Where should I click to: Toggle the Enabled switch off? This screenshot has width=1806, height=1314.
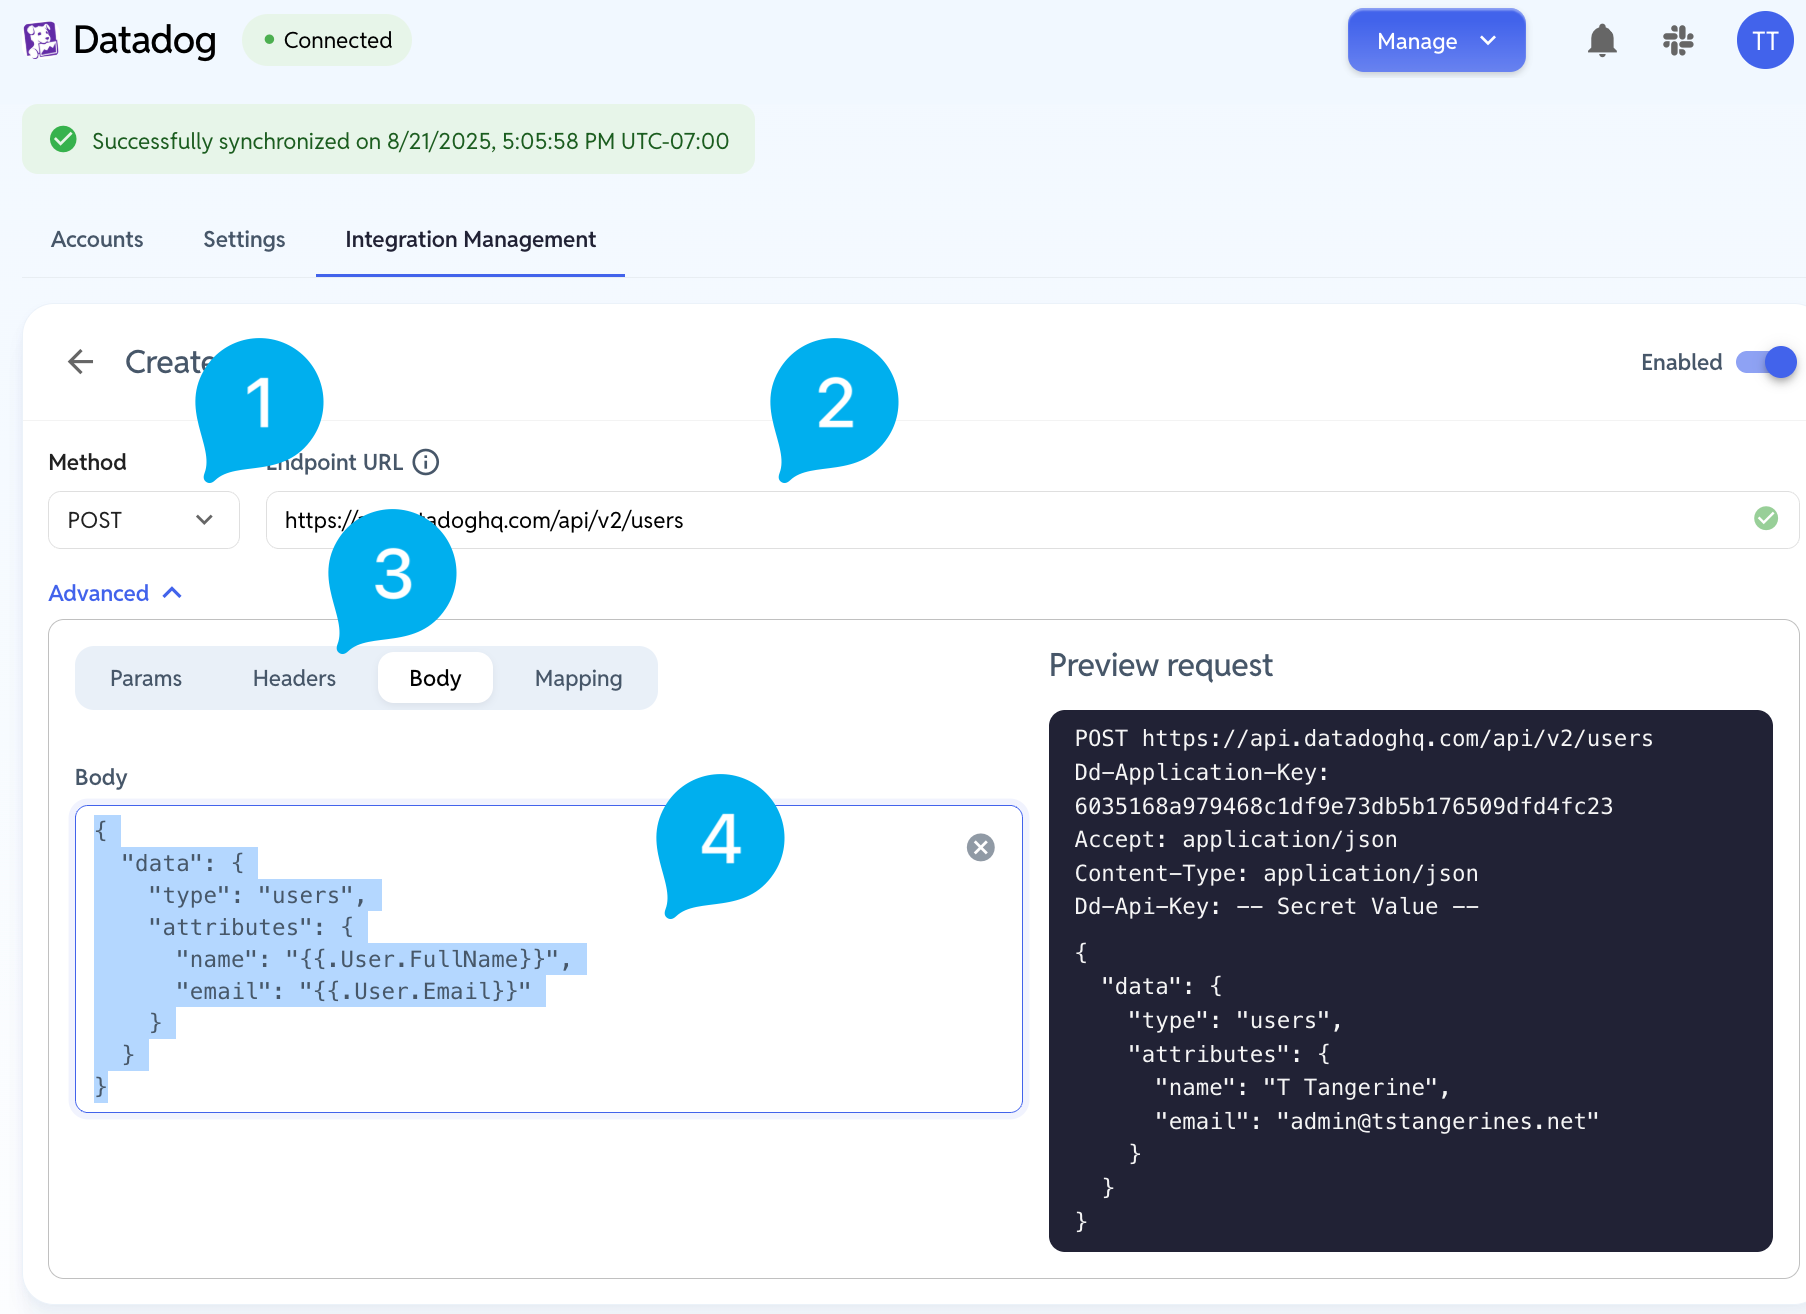coord(1766,362)
